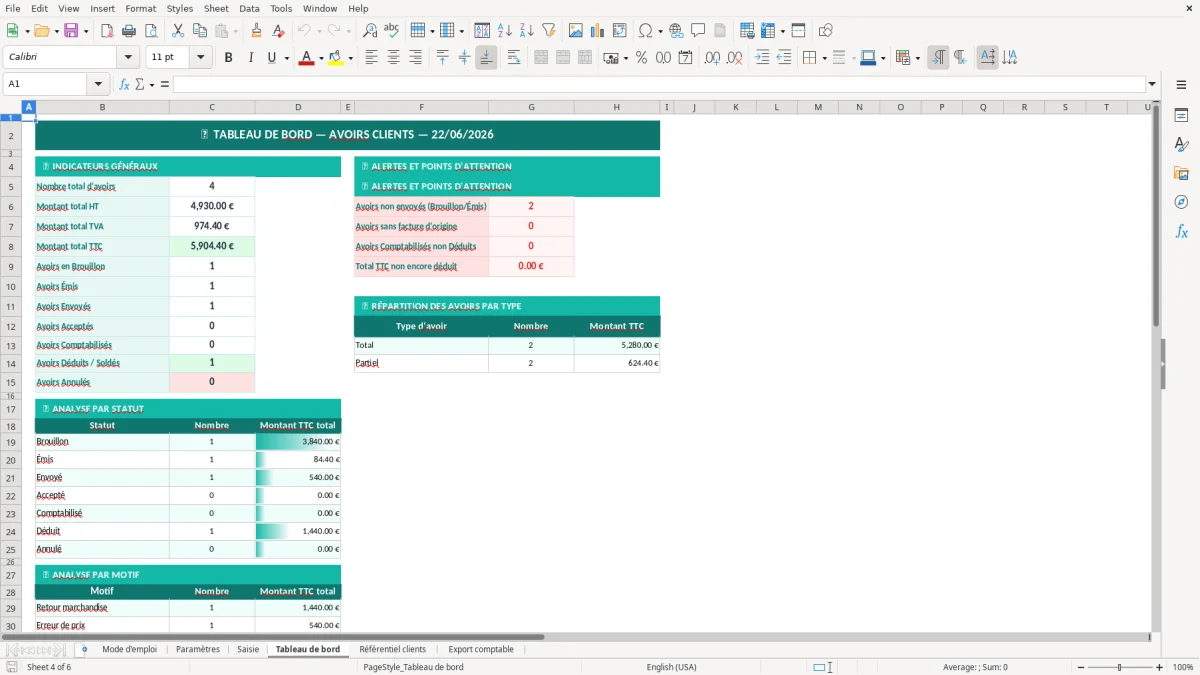This screenshot has height=675, width=1200.
Task: Click the Spelling check icon
Action: coord(392,31)
